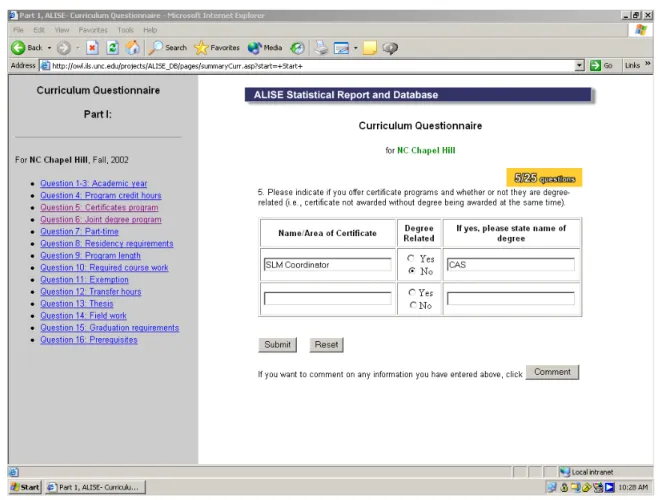Click Internet Explorer title bar icon
This screenshot has width=658, height=500.
tap(13, 16)
